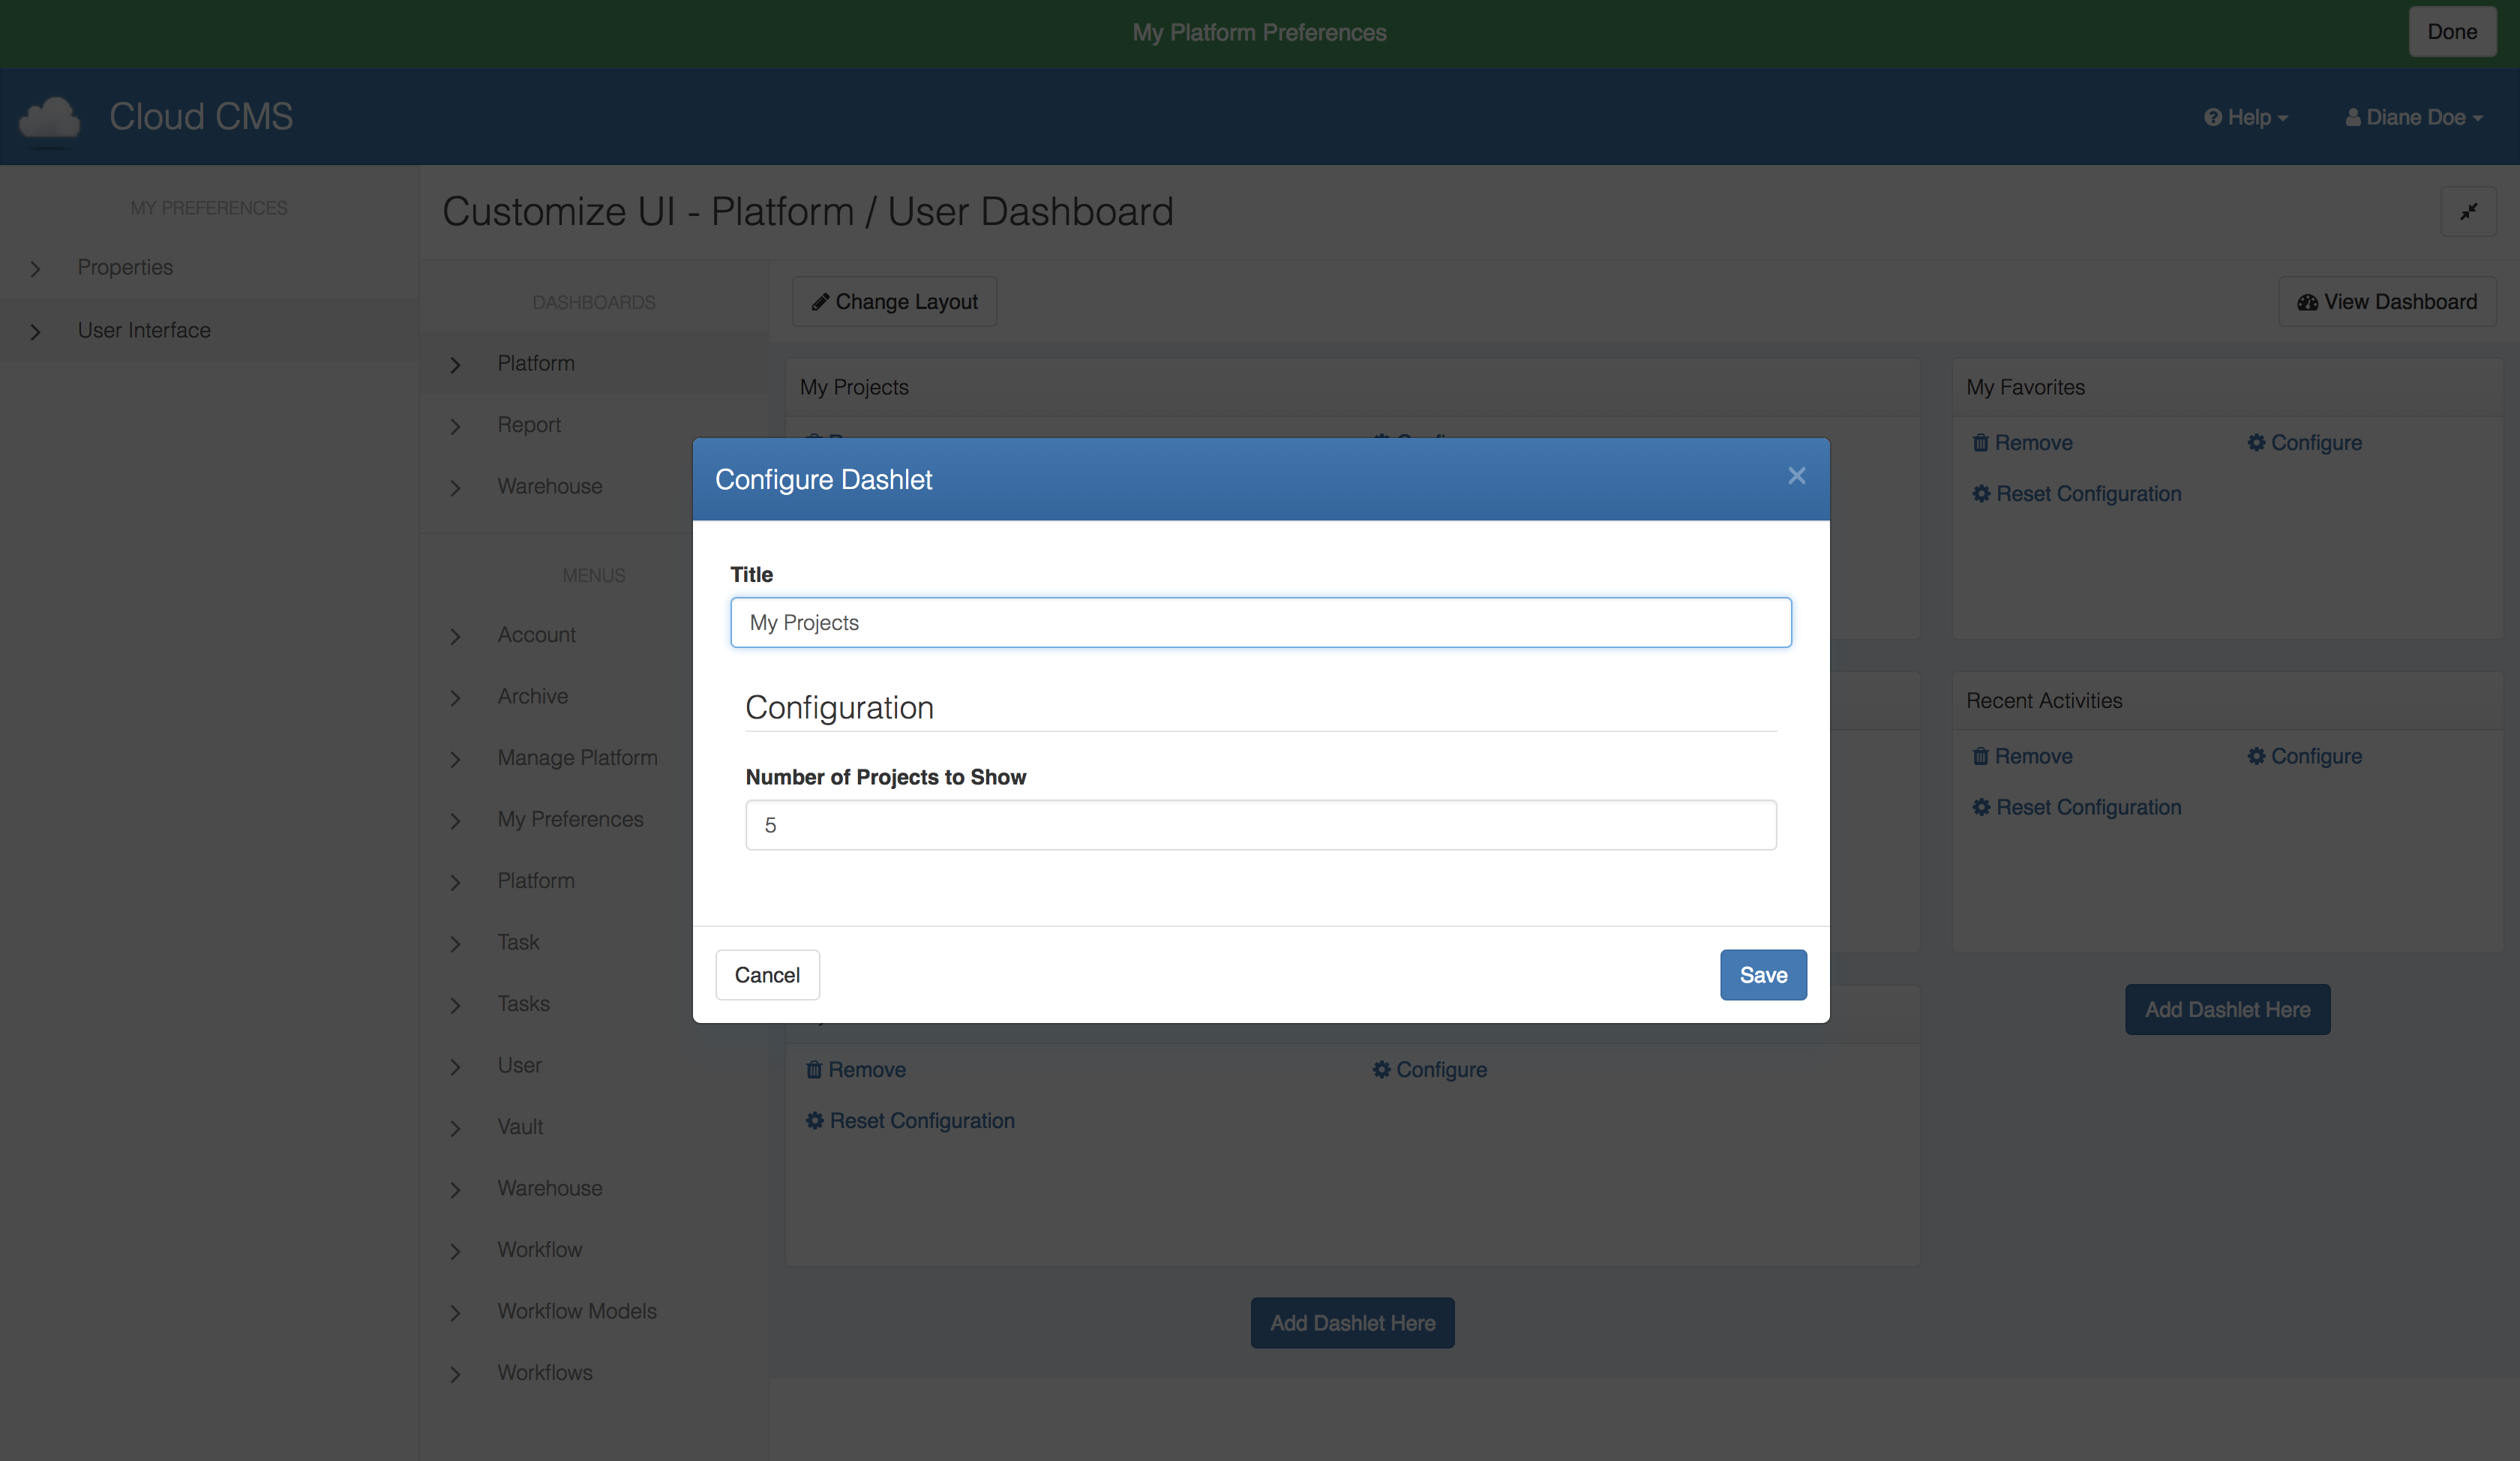Click the collapse arrows icon beside the page title
2520x1461 pixels.
coord(2468,211)
